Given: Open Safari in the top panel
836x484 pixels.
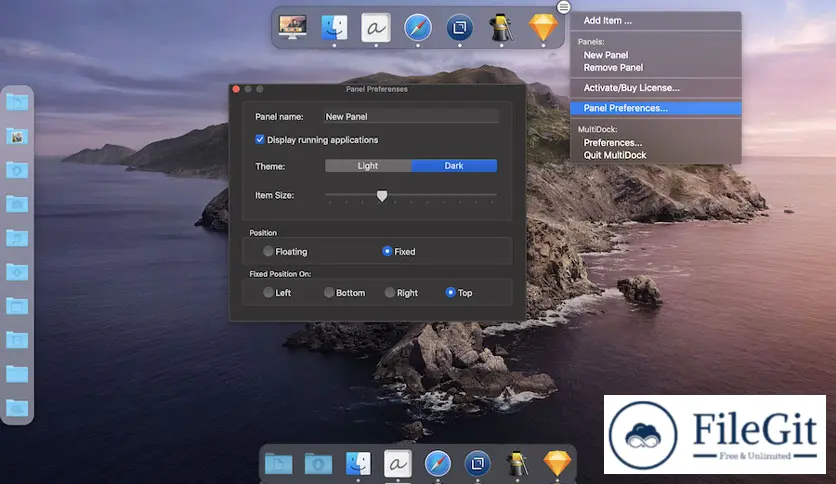Looking at the screenshot, I should click(417, 28).
